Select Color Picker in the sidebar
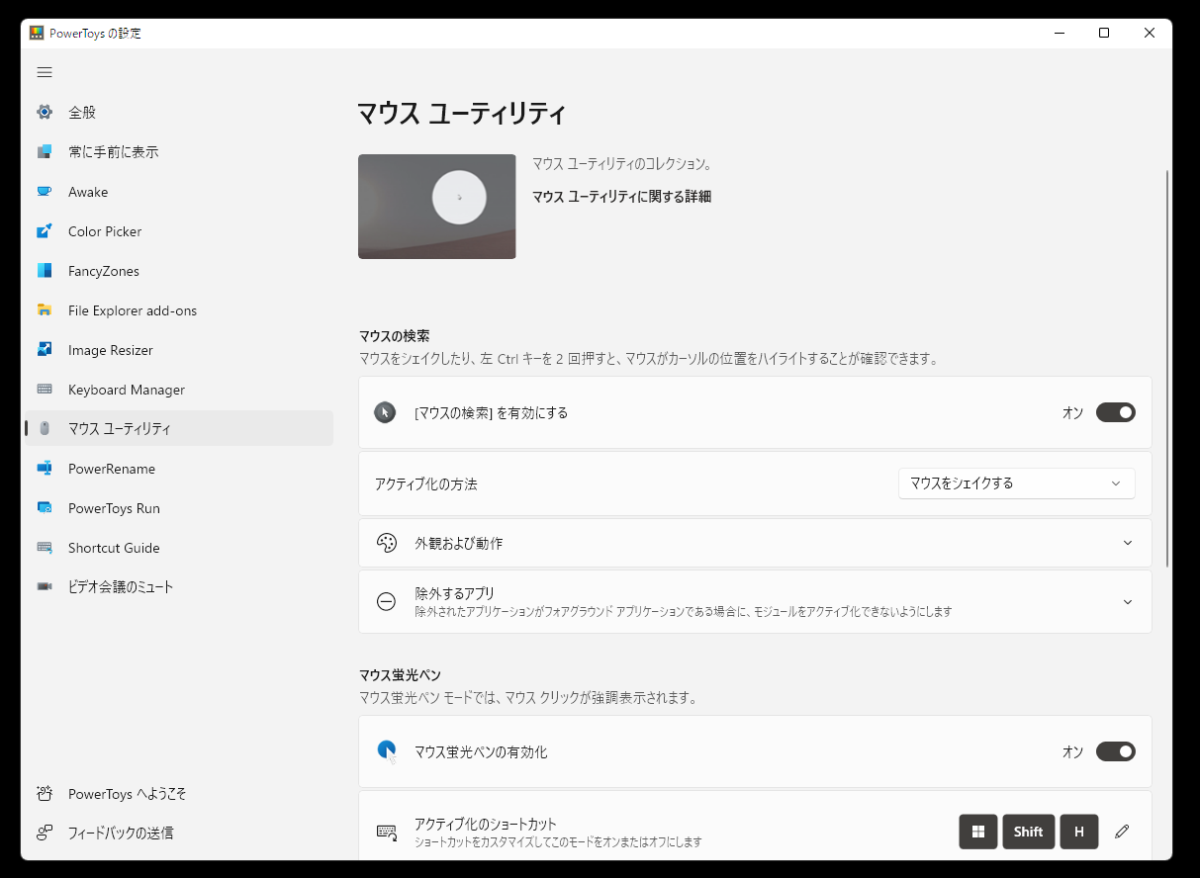 coord(179,231)
